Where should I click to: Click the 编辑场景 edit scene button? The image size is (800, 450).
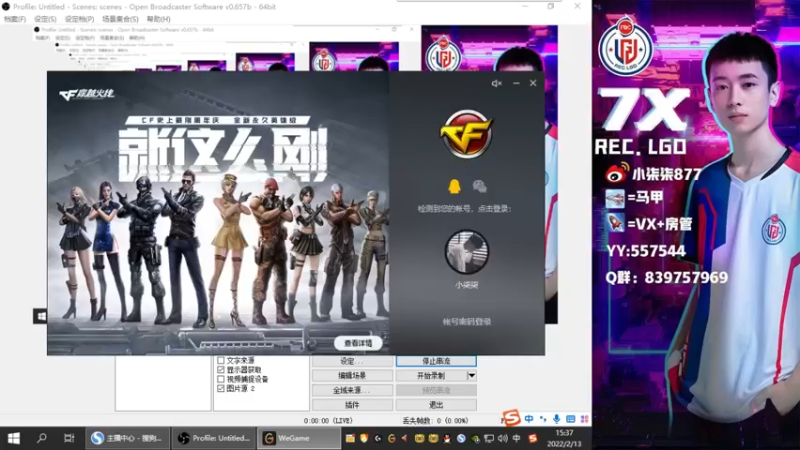[352, 376]
